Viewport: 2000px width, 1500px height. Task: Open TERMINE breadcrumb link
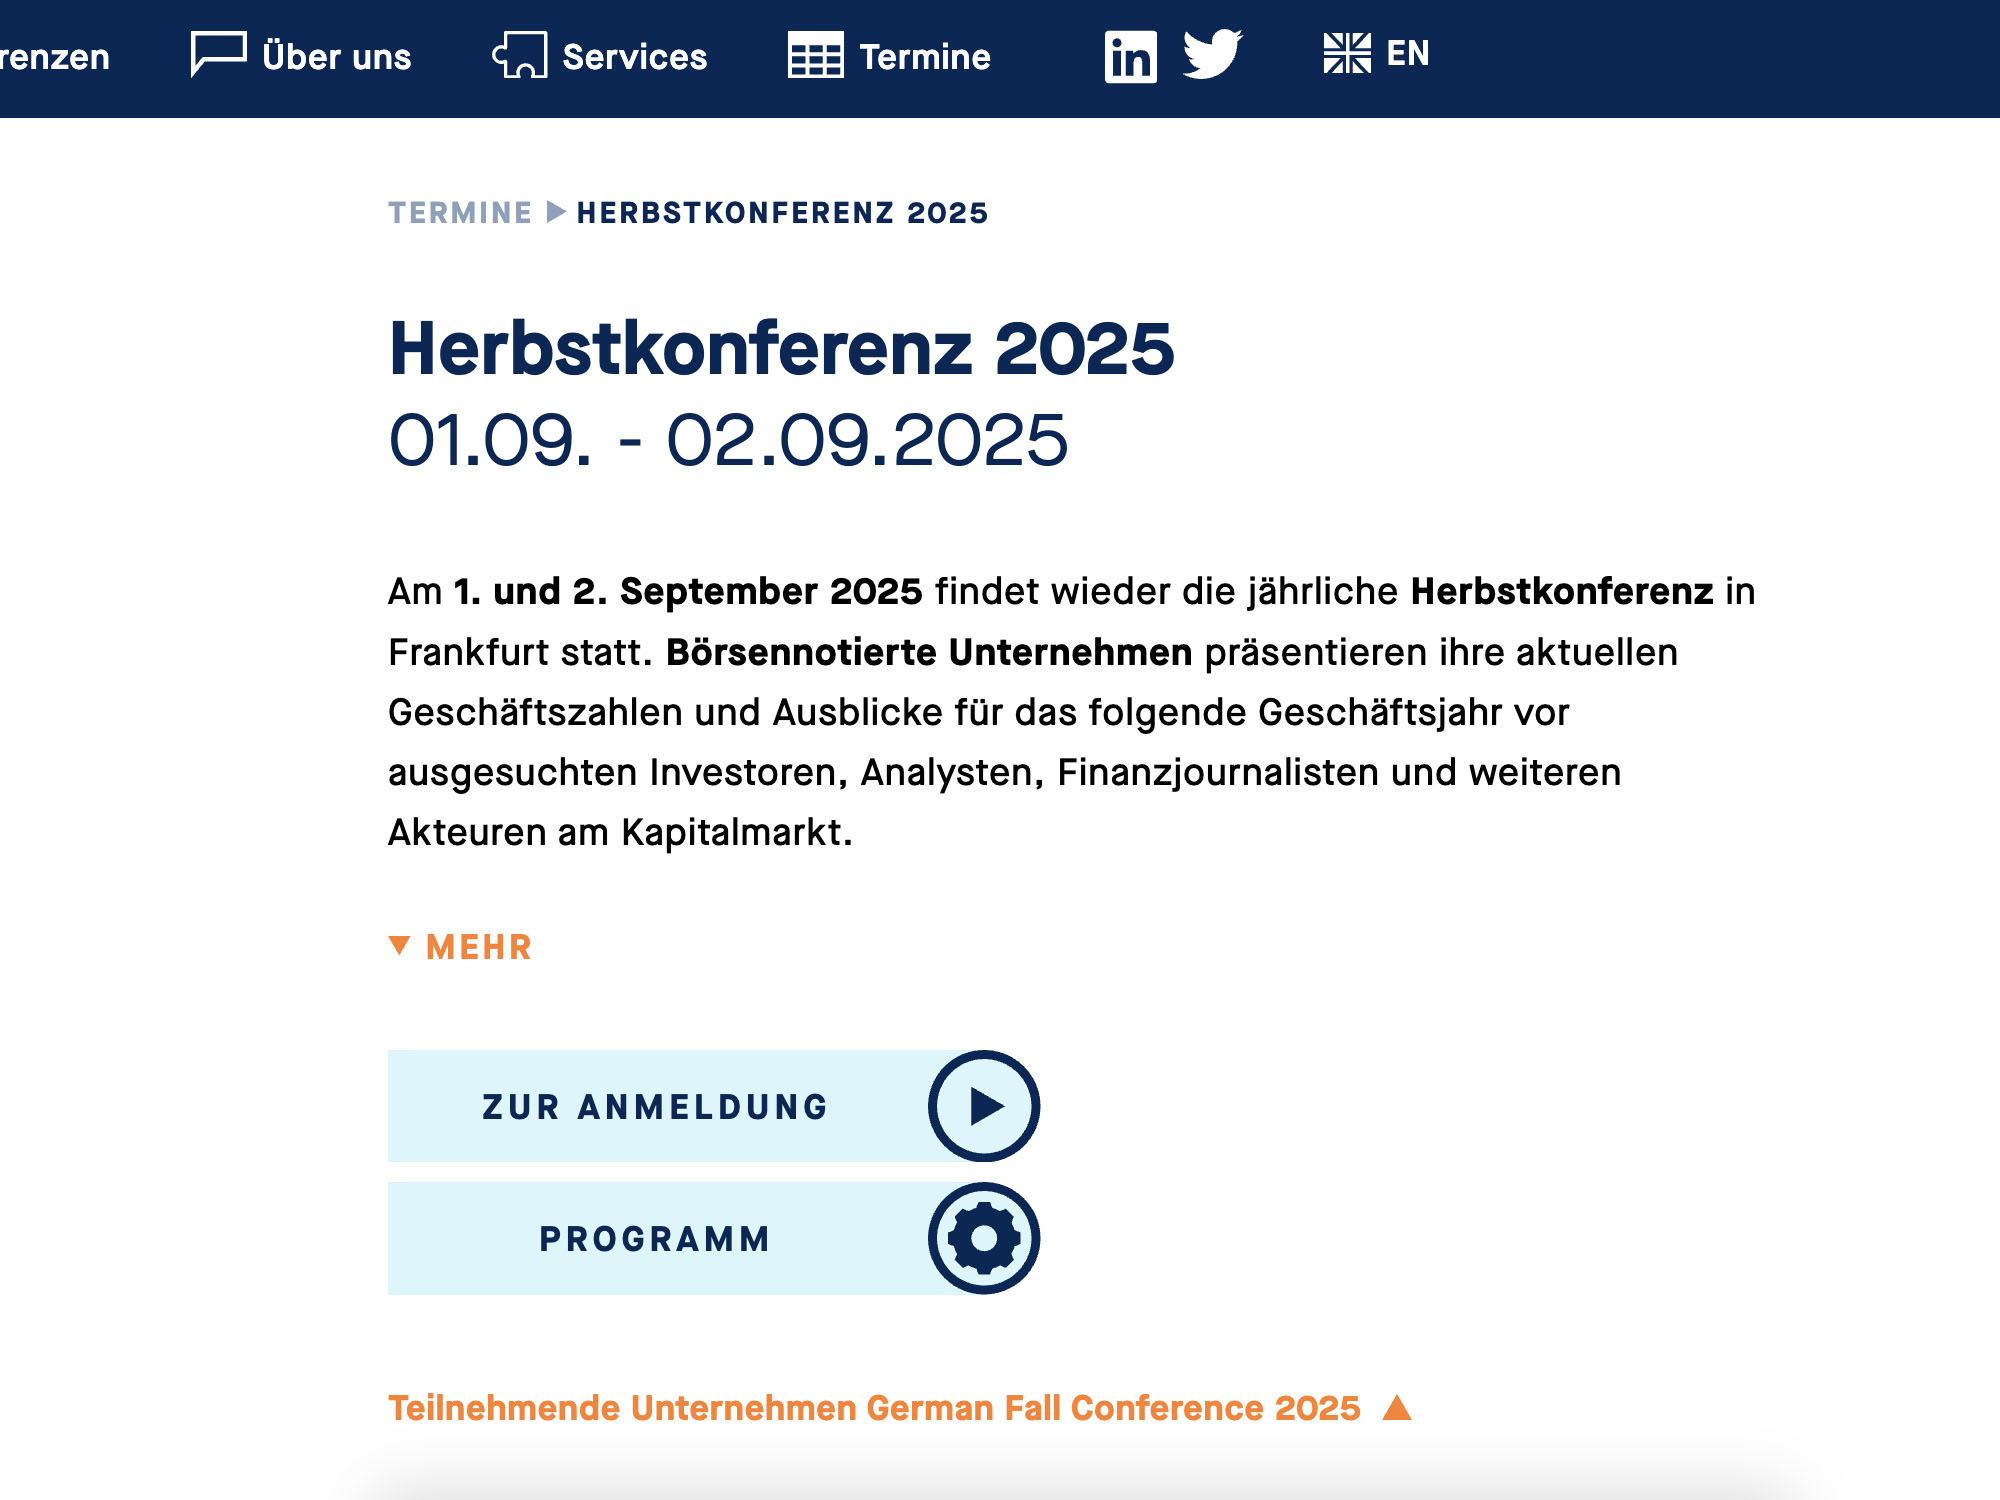pos(459,212)
